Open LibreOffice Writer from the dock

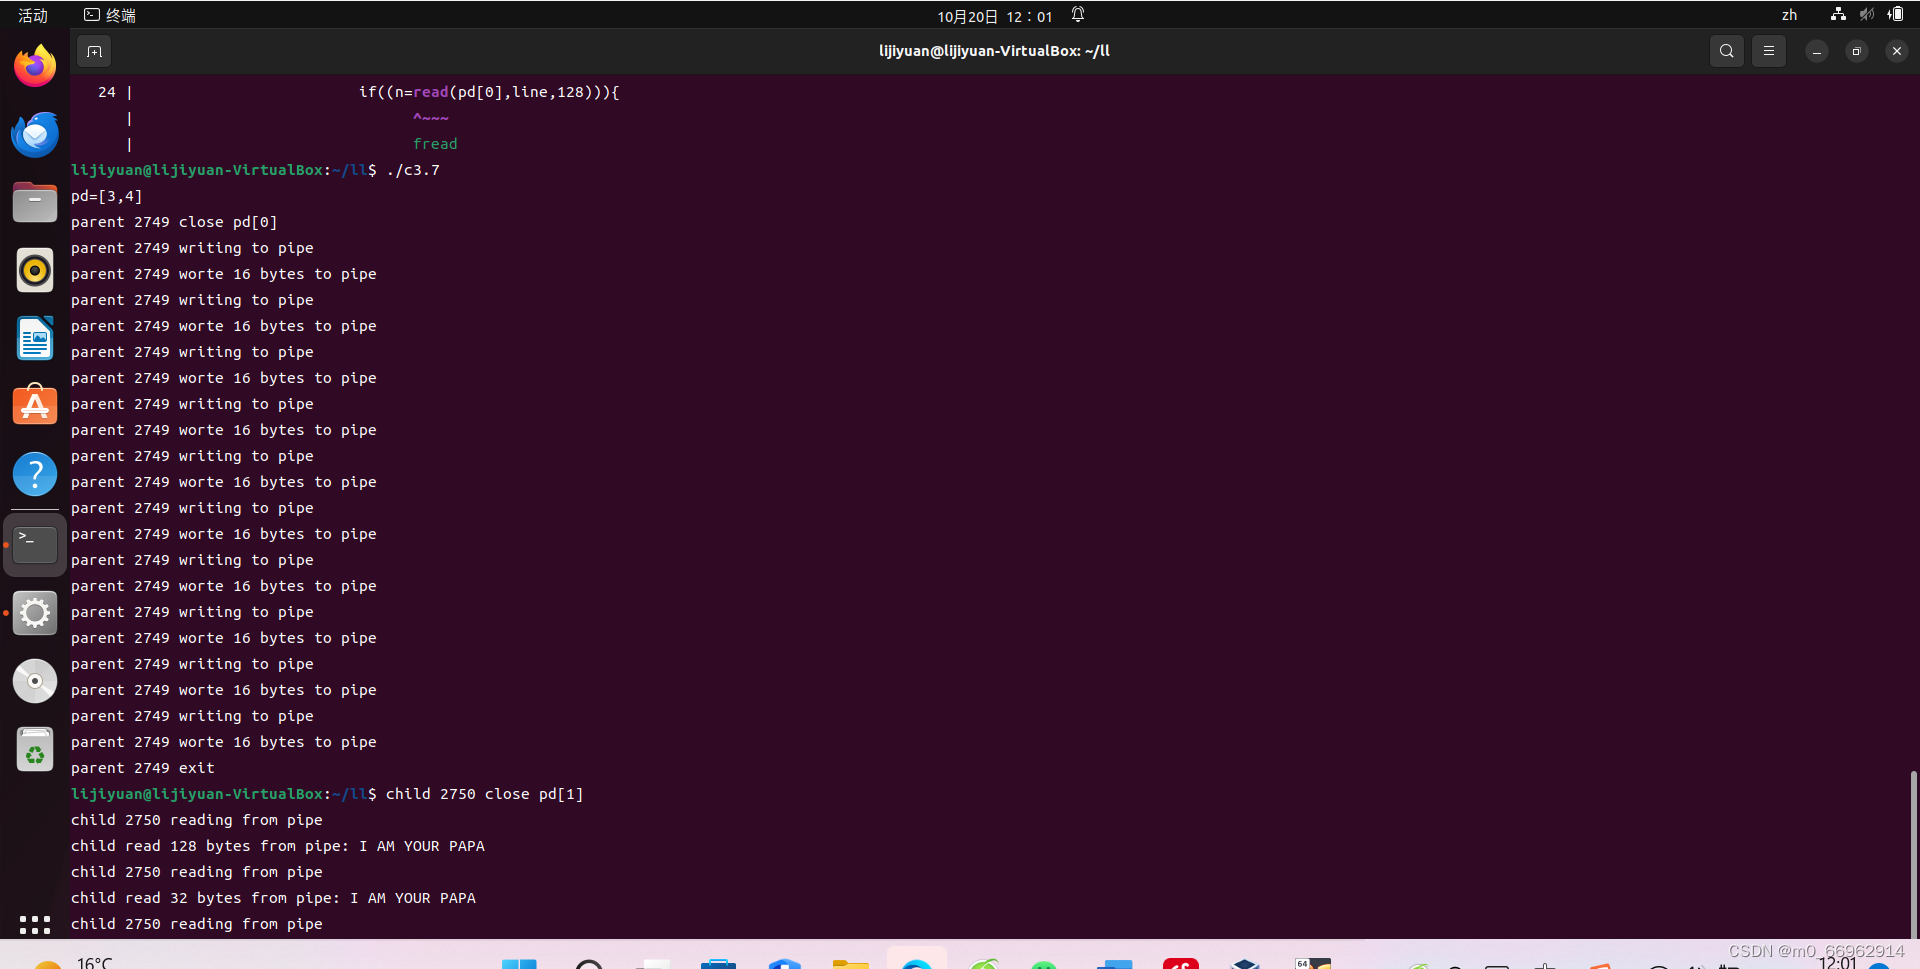(x=35, y=338)
